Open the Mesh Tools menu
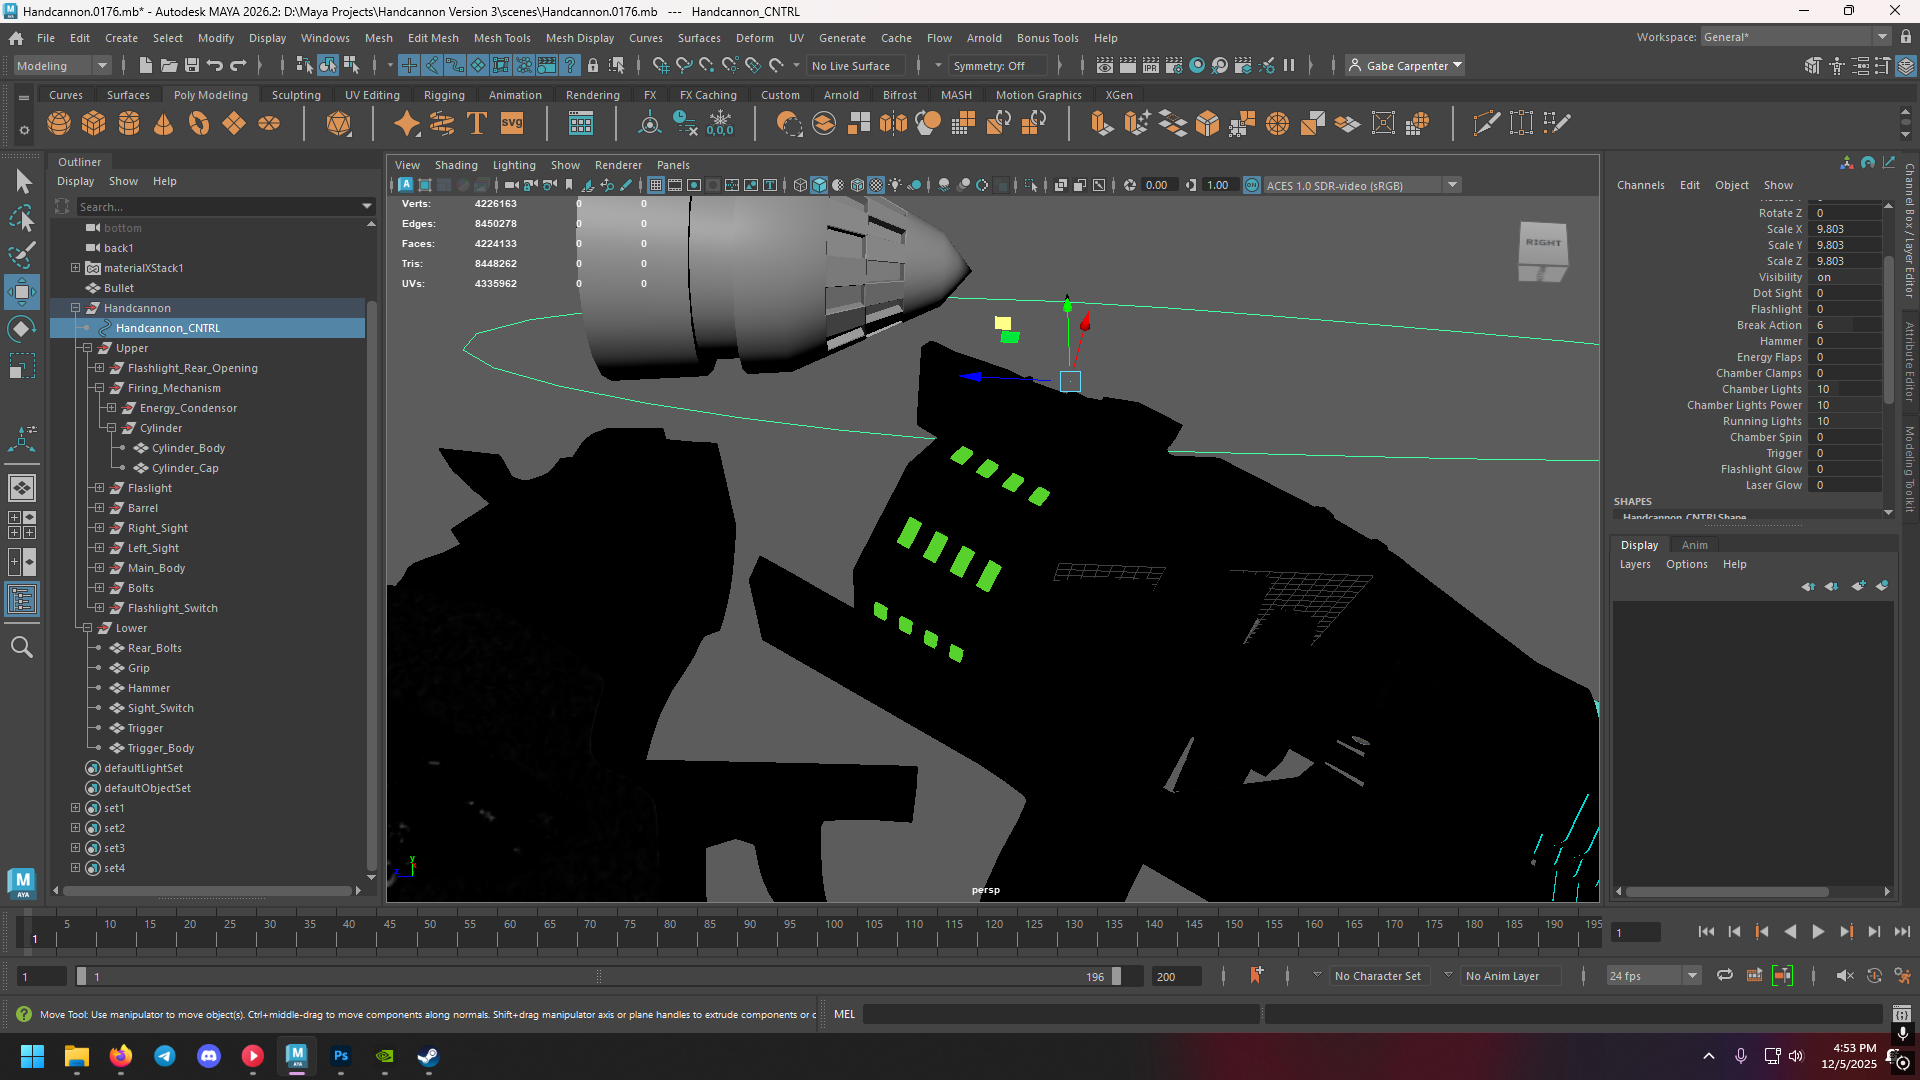The width and height of the screenshot is (1920, 1080). (502, 38)
